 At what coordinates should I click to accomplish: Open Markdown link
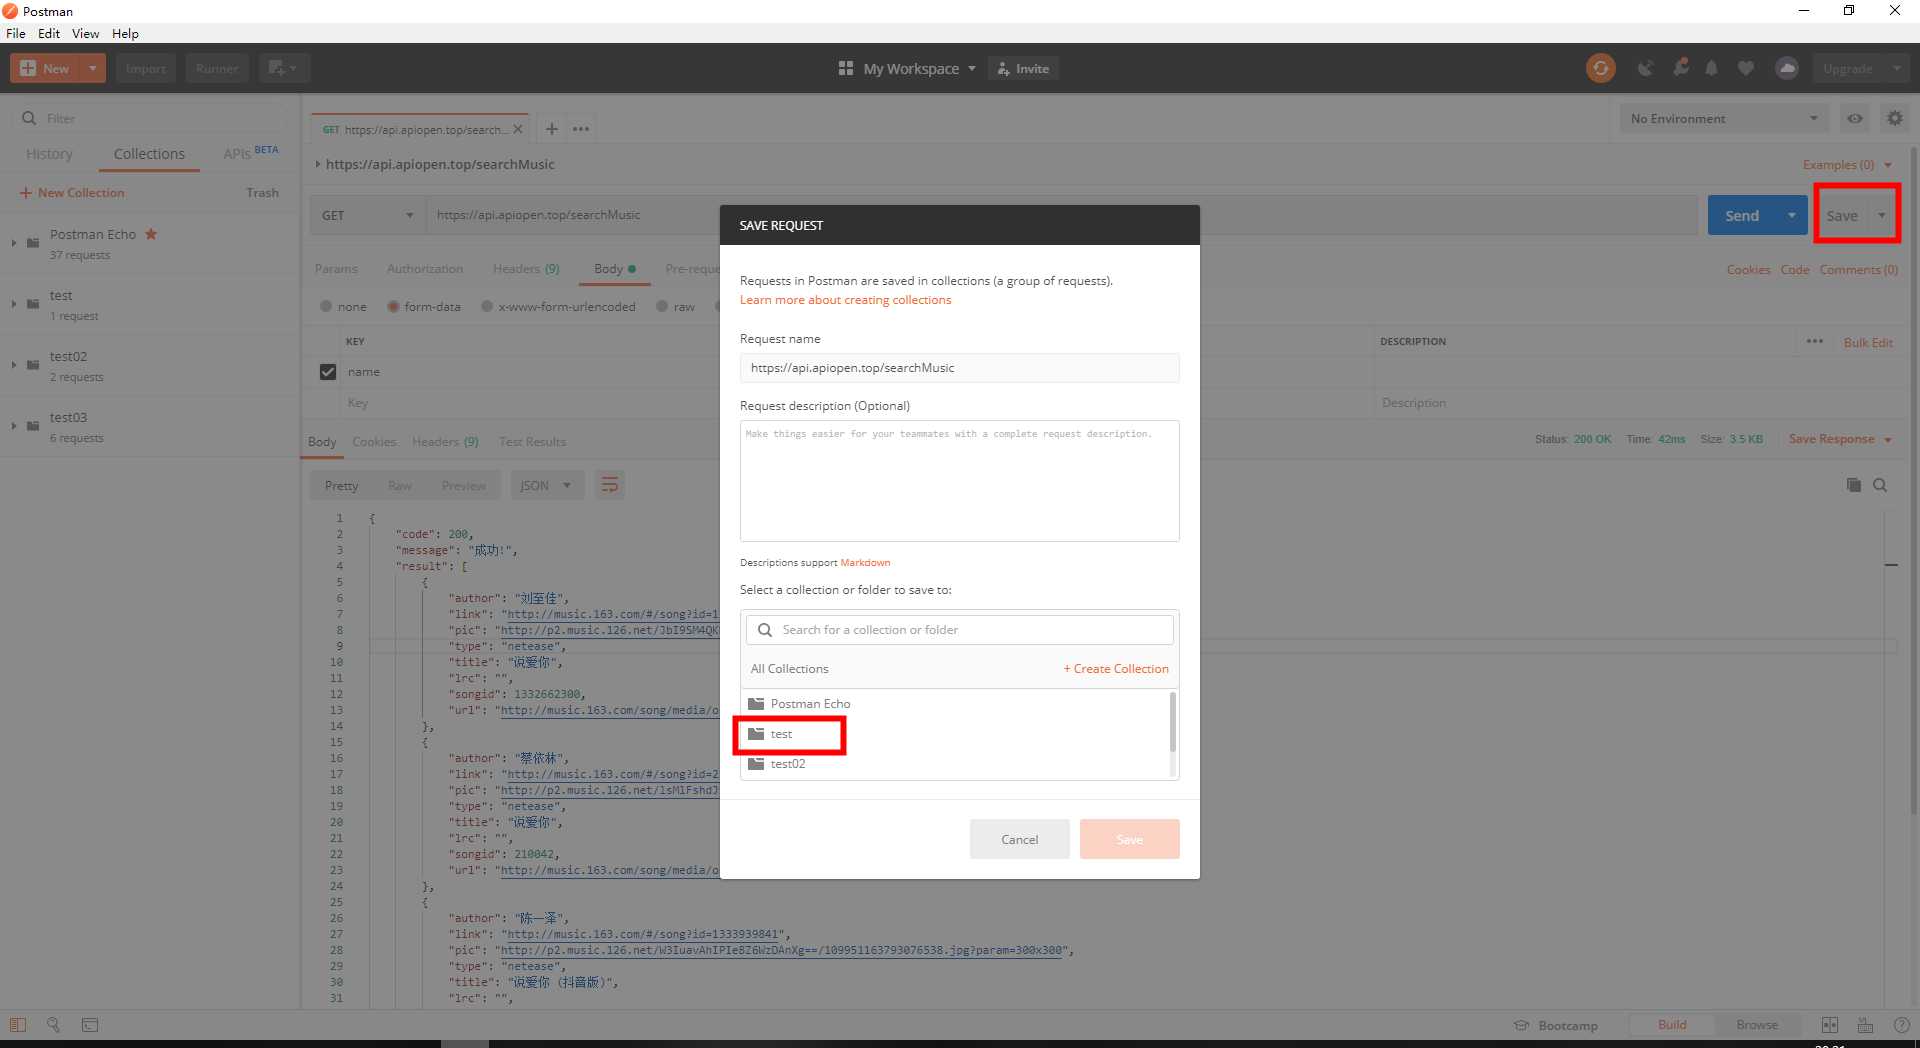tap(865, 562)
